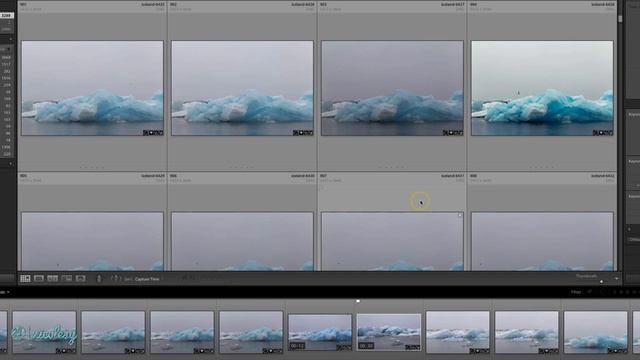Toggle sort direction a-z icon
Viewport: 640px width, 360px height.
115,279
